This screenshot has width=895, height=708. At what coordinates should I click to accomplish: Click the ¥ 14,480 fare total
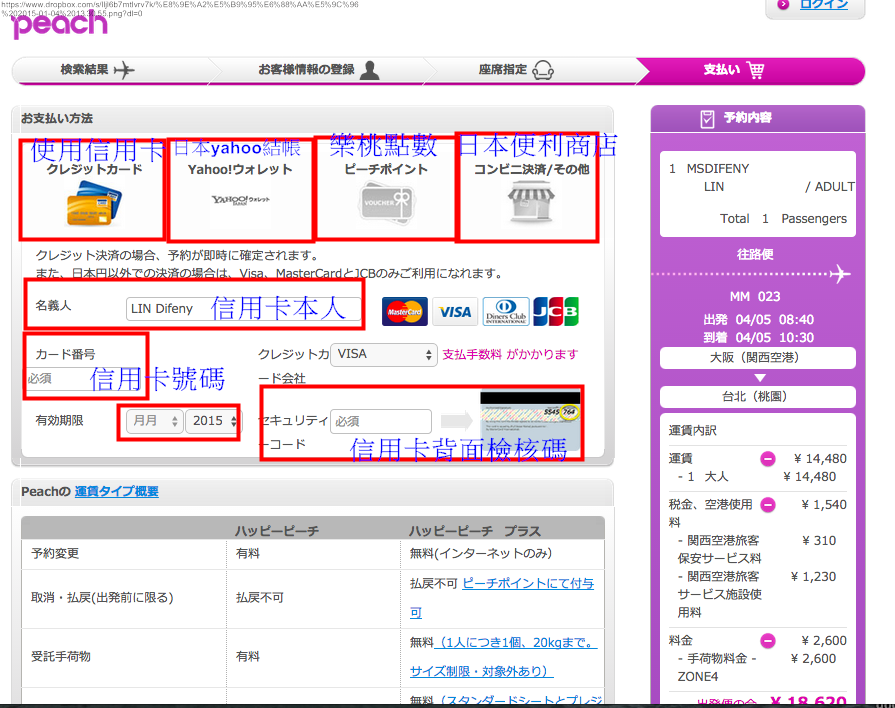[x=820, y=458]
